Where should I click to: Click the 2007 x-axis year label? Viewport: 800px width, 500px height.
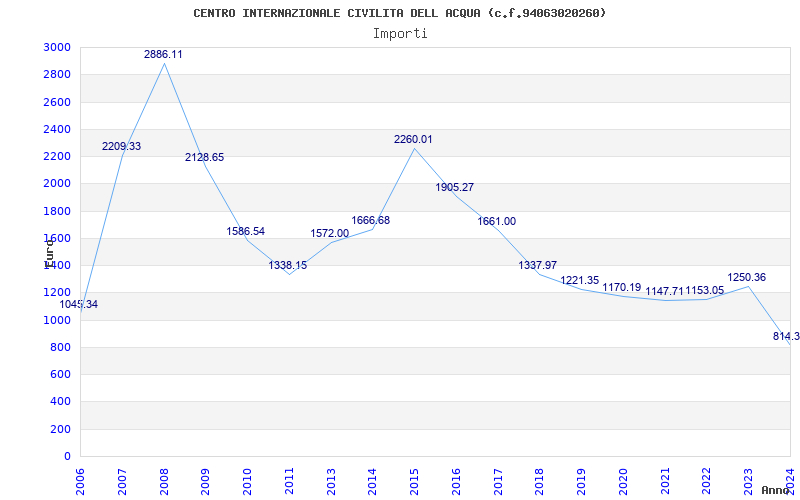(x=122, y=482)
